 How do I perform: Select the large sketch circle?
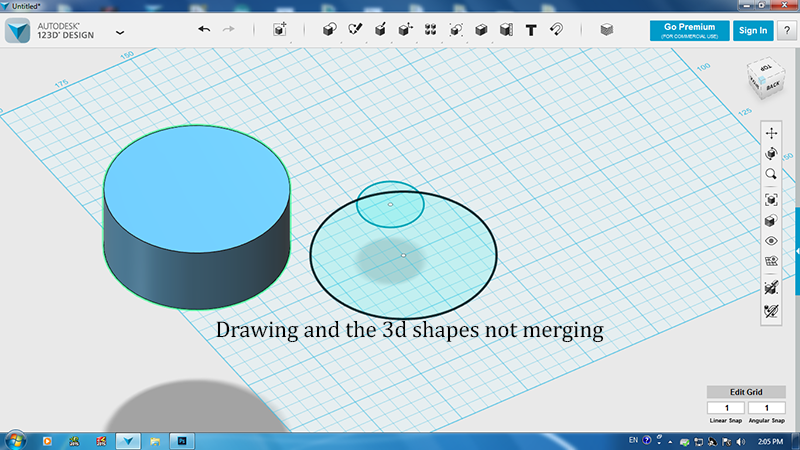tap(403, 255)
